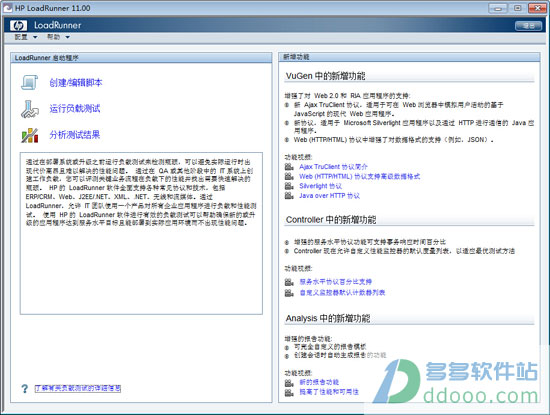550x415 pixels.
Task: Open the Web (HTTP/HTML) advanced data format link
Action: pyautogui.click(x=360, y=176)
